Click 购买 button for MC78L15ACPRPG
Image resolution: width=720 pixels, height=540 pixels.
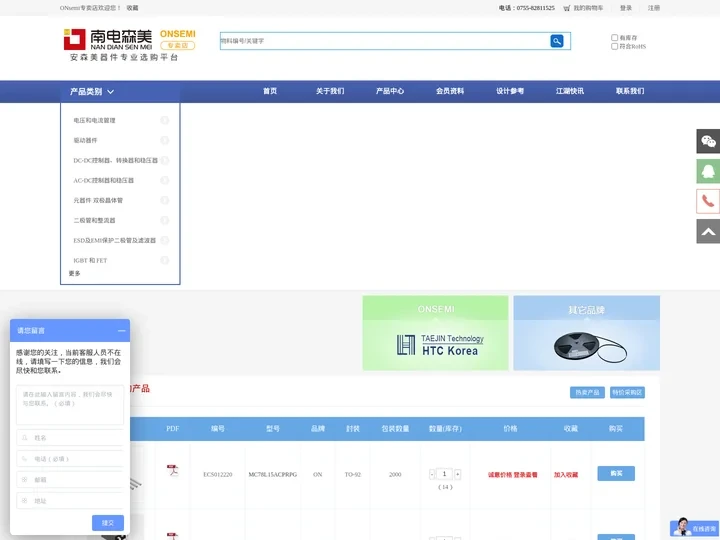[616, 473]
